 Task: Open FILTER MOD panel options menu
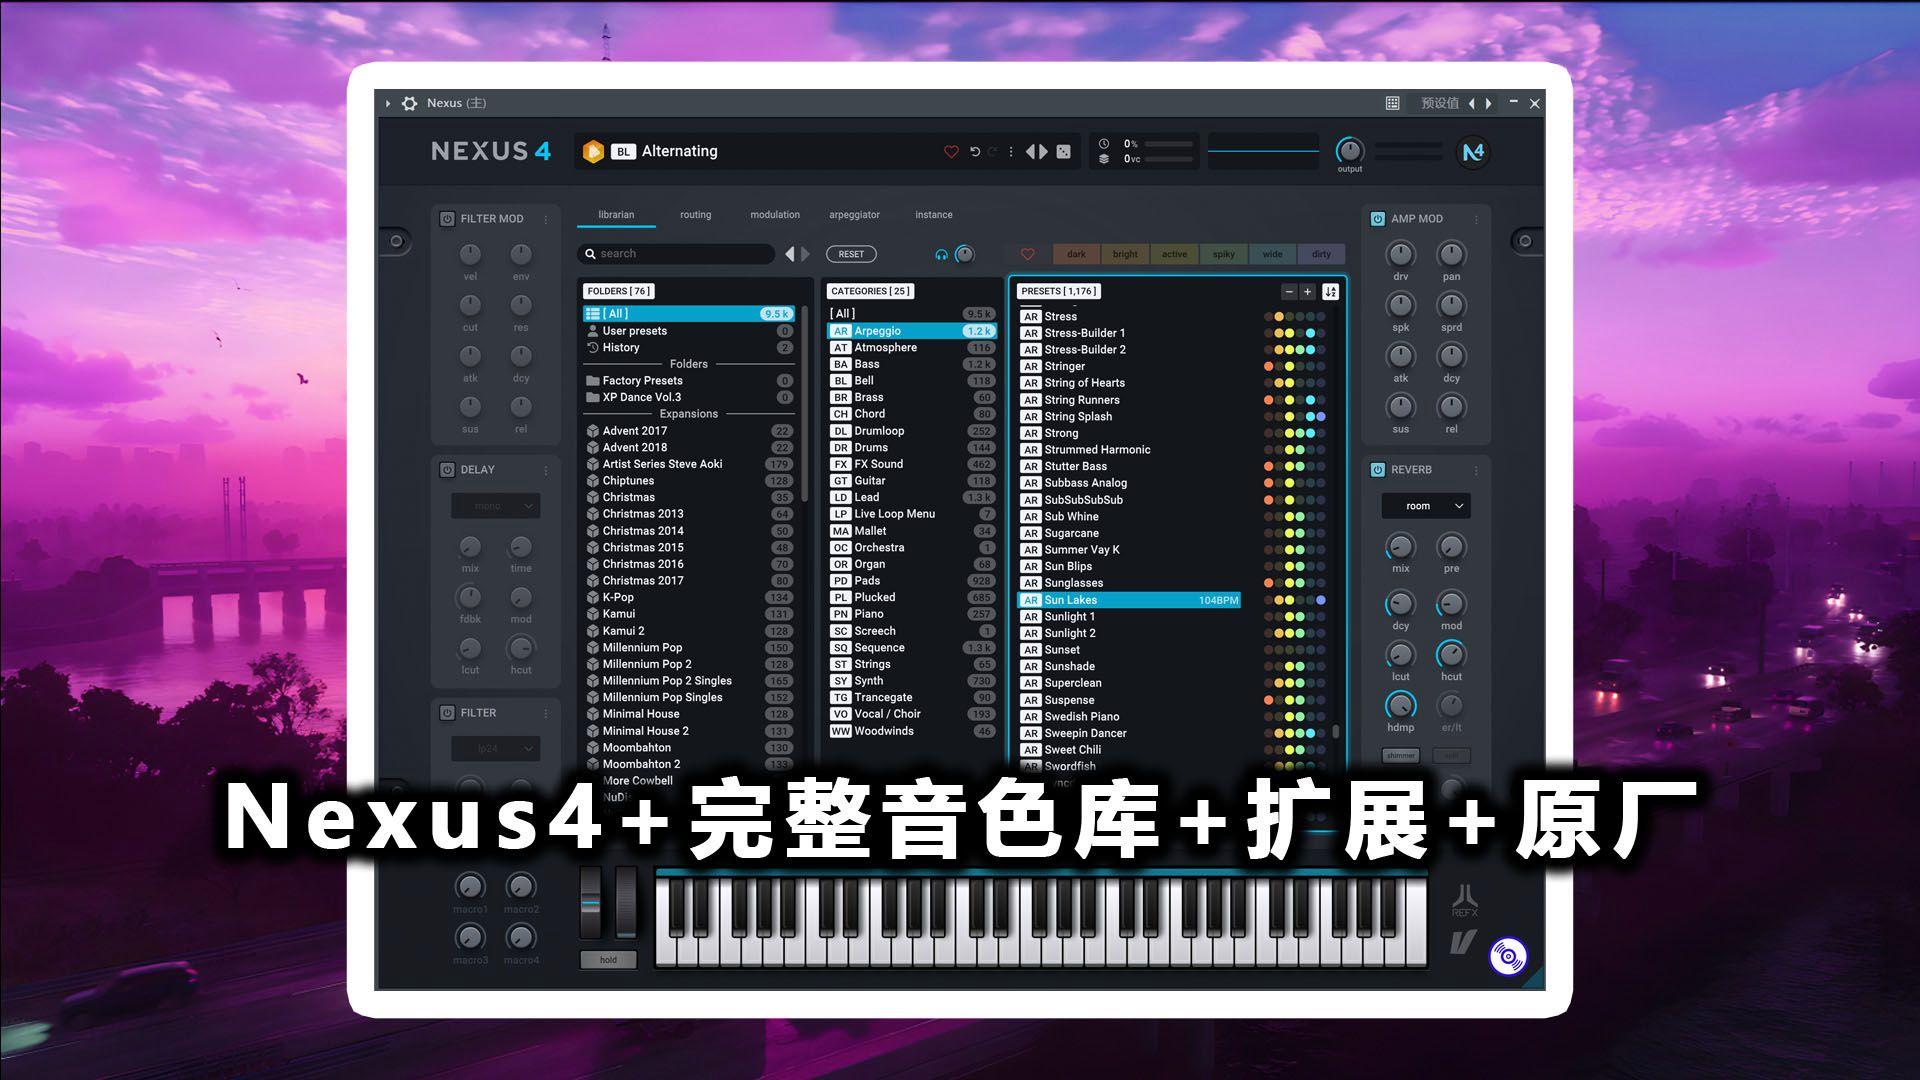pos(546,219)
